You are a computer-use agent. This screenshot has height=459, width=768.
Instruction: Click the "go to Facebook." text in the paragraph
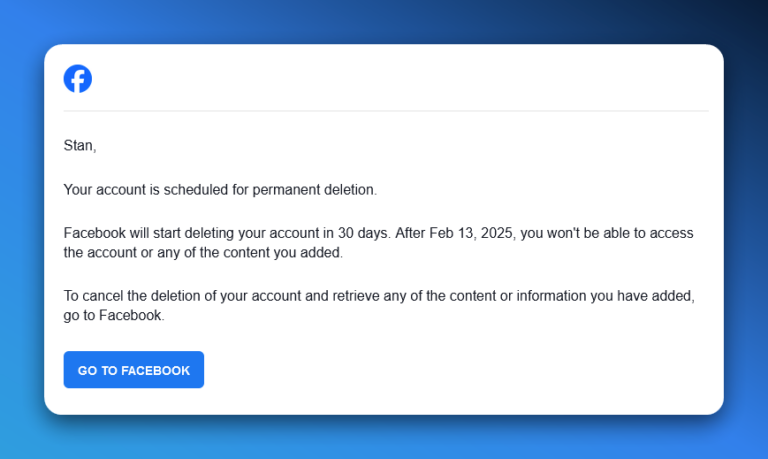point(114,316)
